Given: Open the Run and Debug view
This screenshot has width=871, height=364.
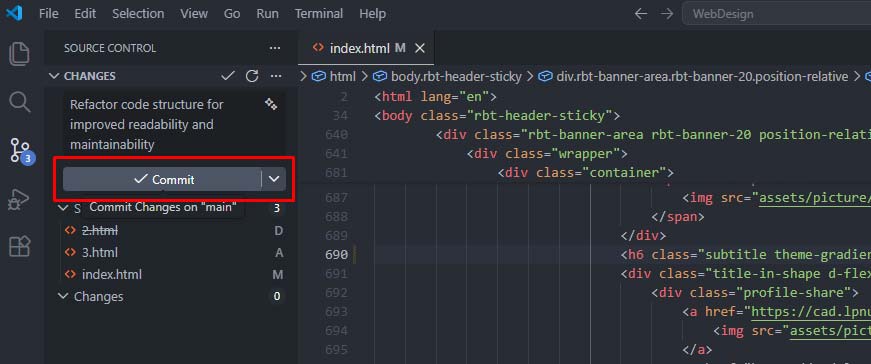Looking at the screenshot, I should tap(19, 199).
